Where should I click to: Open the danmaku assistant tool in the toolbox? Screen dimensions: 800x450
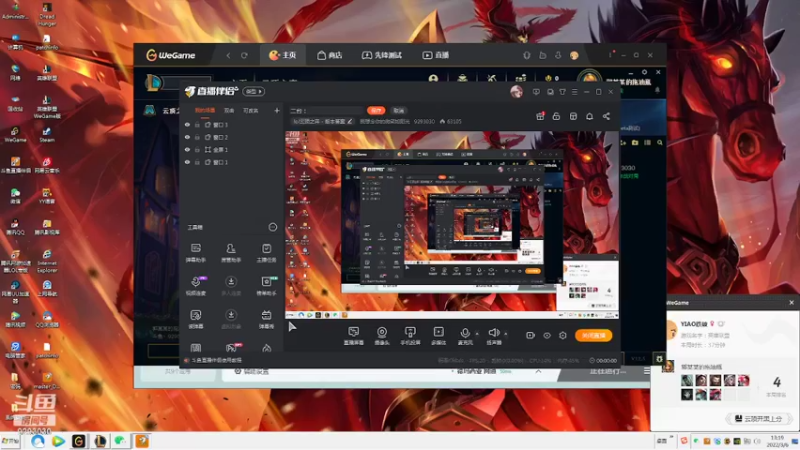coord(196,252)
